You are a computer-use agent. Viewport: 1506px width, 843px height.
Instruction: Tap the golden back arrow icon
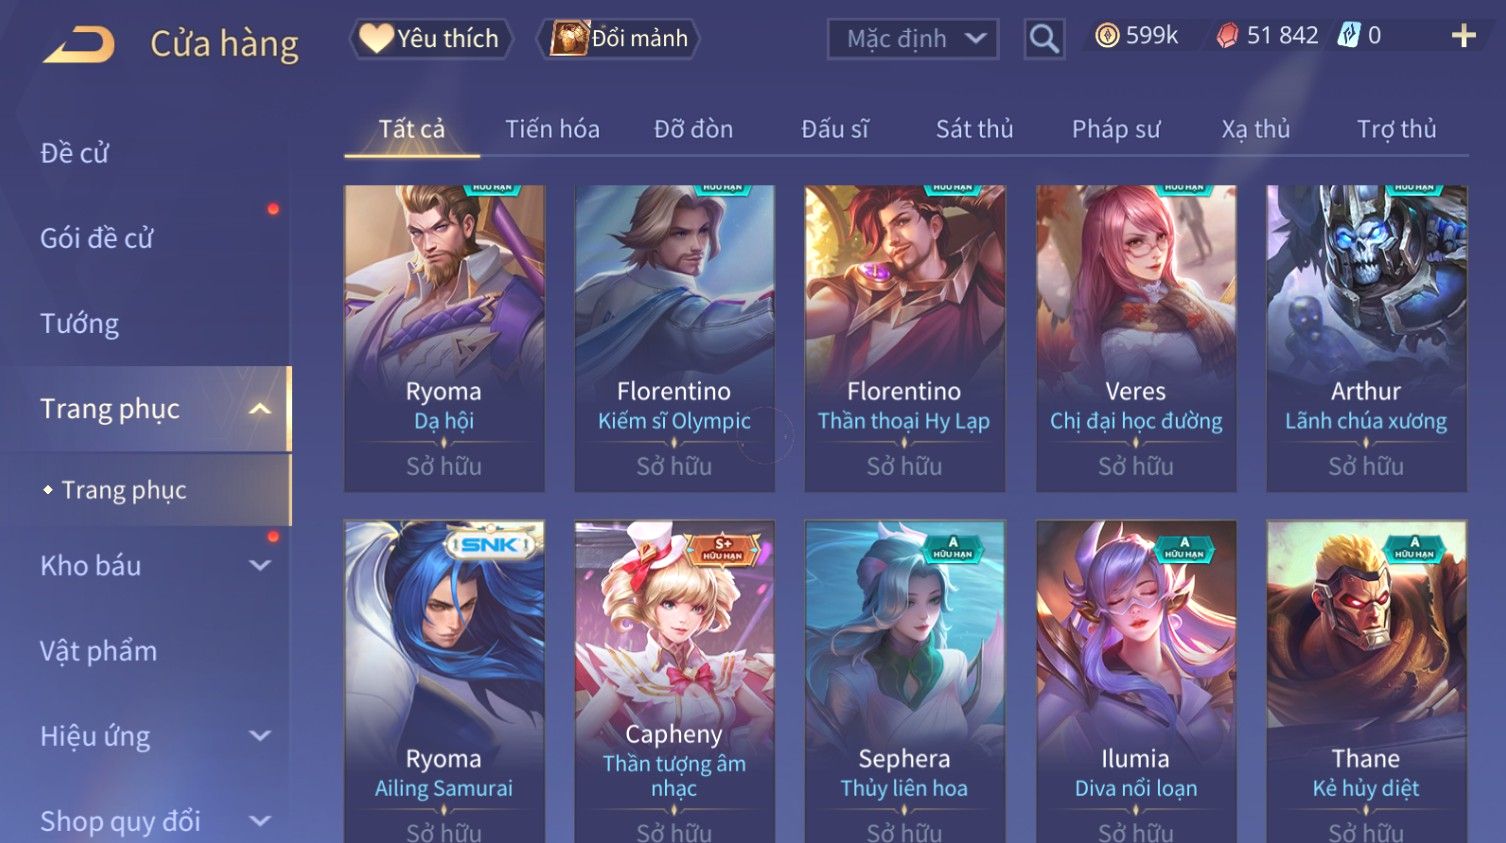78,44
